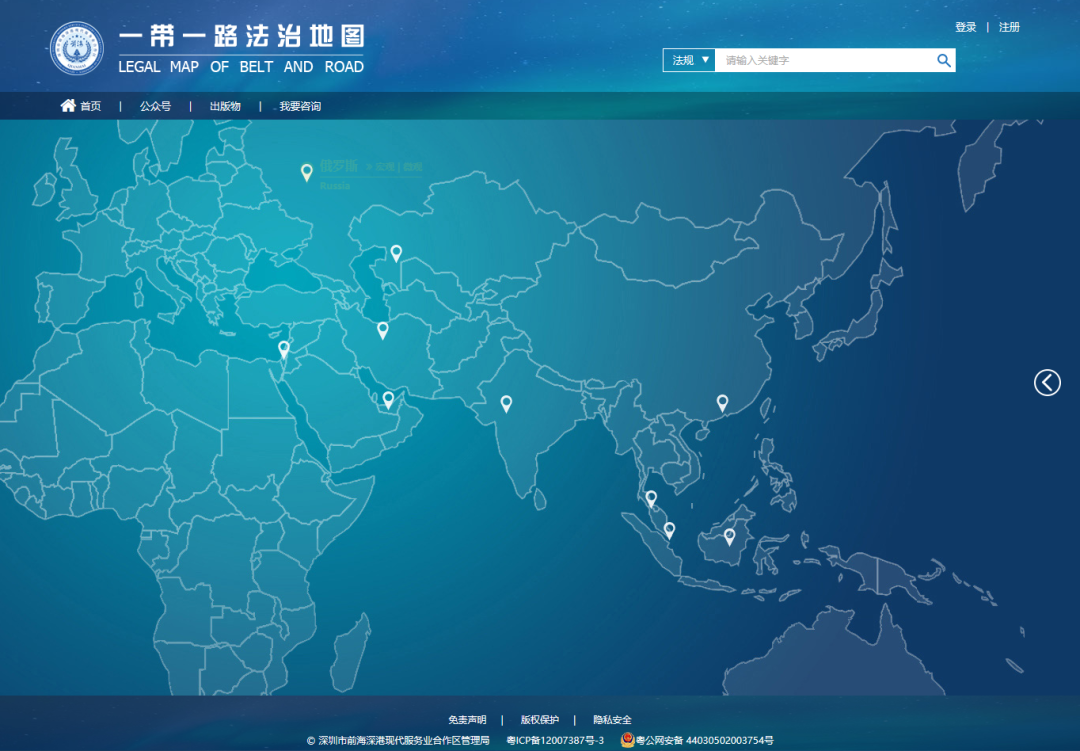This screenshot has height=751, width=1080.
Task: Click the Israel location pin
Action: [284, 350]
